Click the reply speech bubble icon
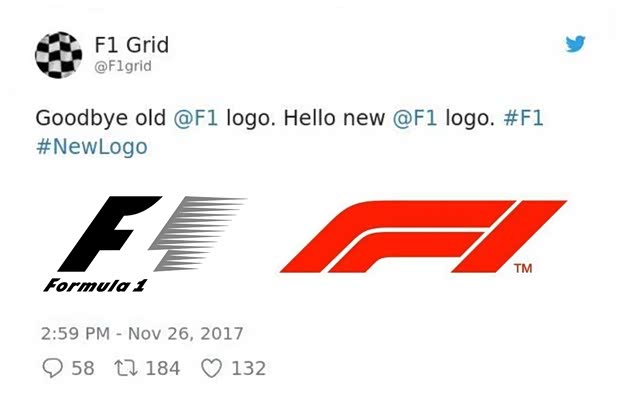620x400 pixels. [53, 368]
